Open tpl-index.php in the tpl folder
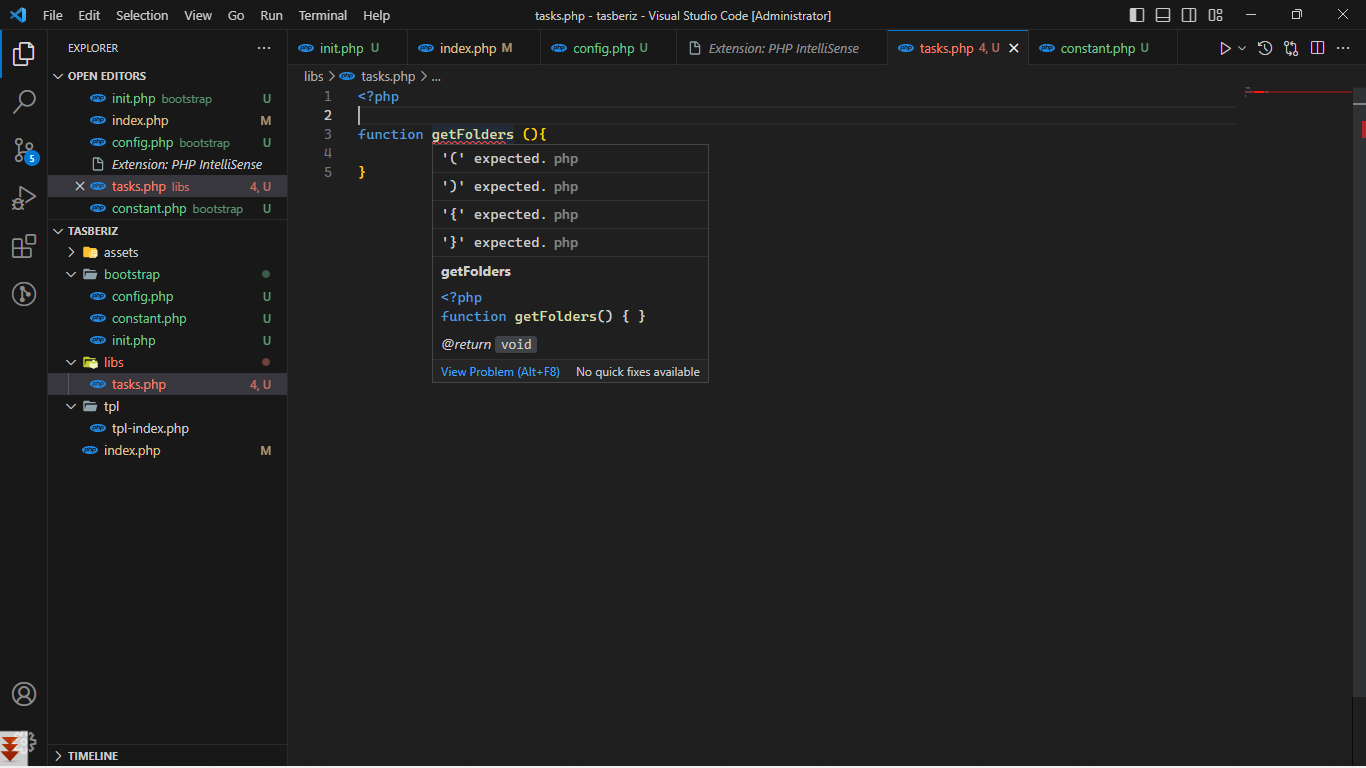Viewport: 1366px width, 768px height. pos(167,428)
